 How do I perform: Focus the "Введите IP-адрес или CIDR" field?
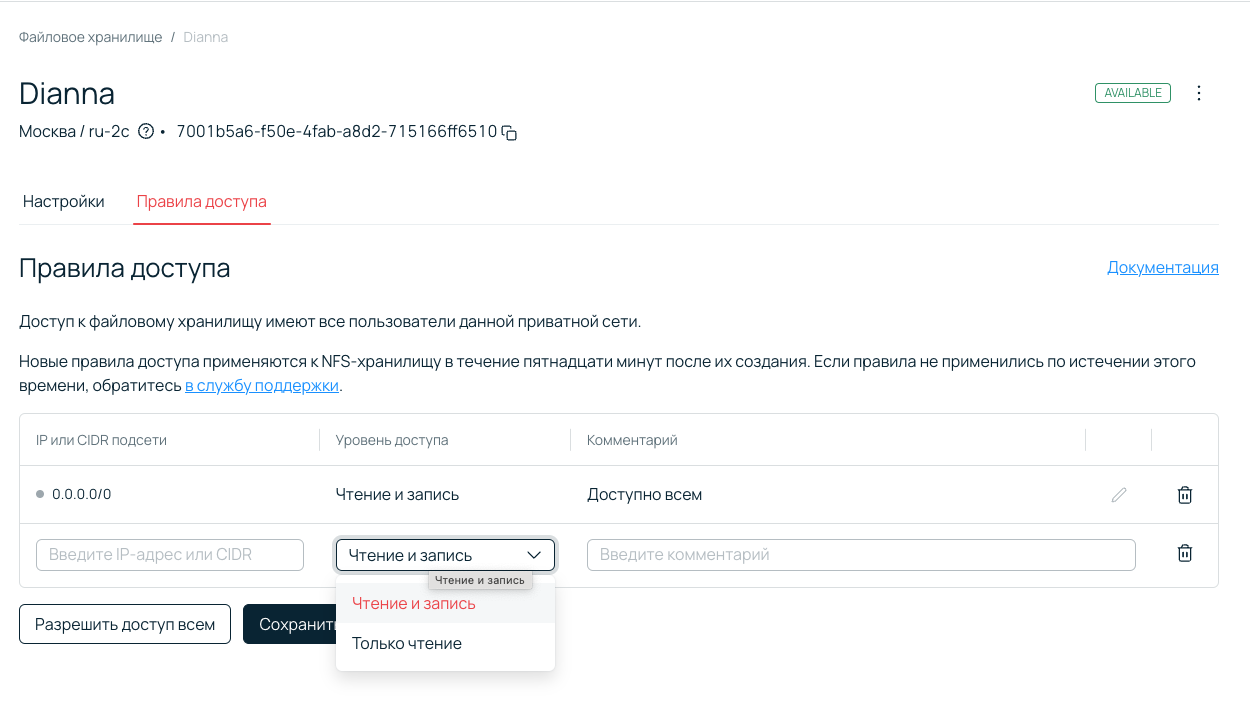pyautogui.click(x=170, y=555)
